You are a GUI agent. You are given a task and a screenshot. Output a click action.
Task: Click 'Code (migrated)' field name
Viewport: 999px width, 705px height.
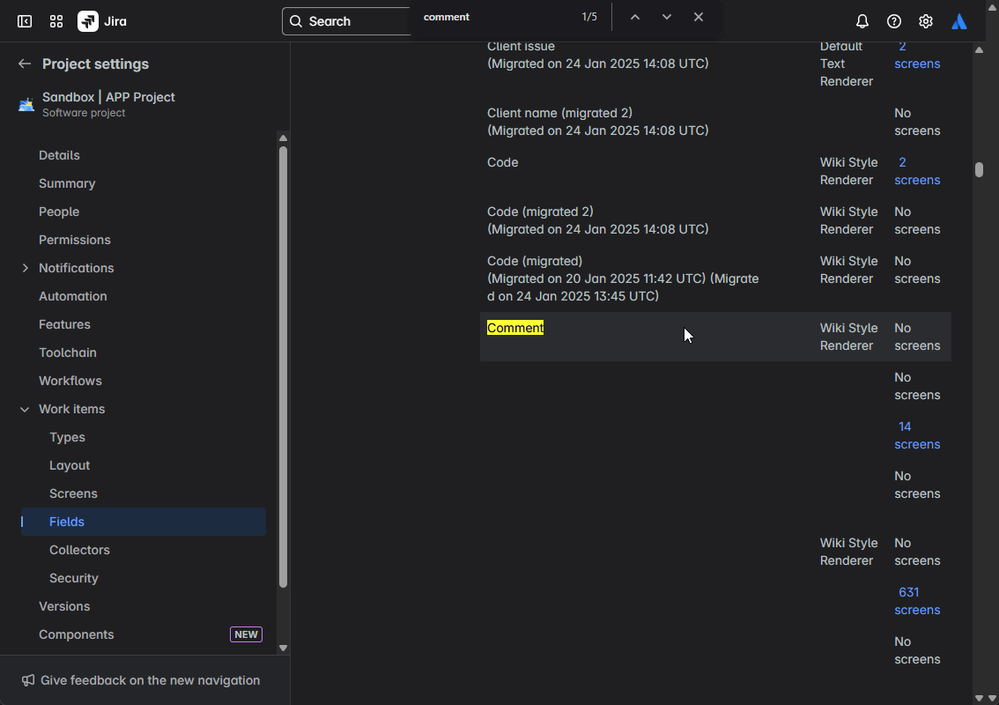pos(535,261)
